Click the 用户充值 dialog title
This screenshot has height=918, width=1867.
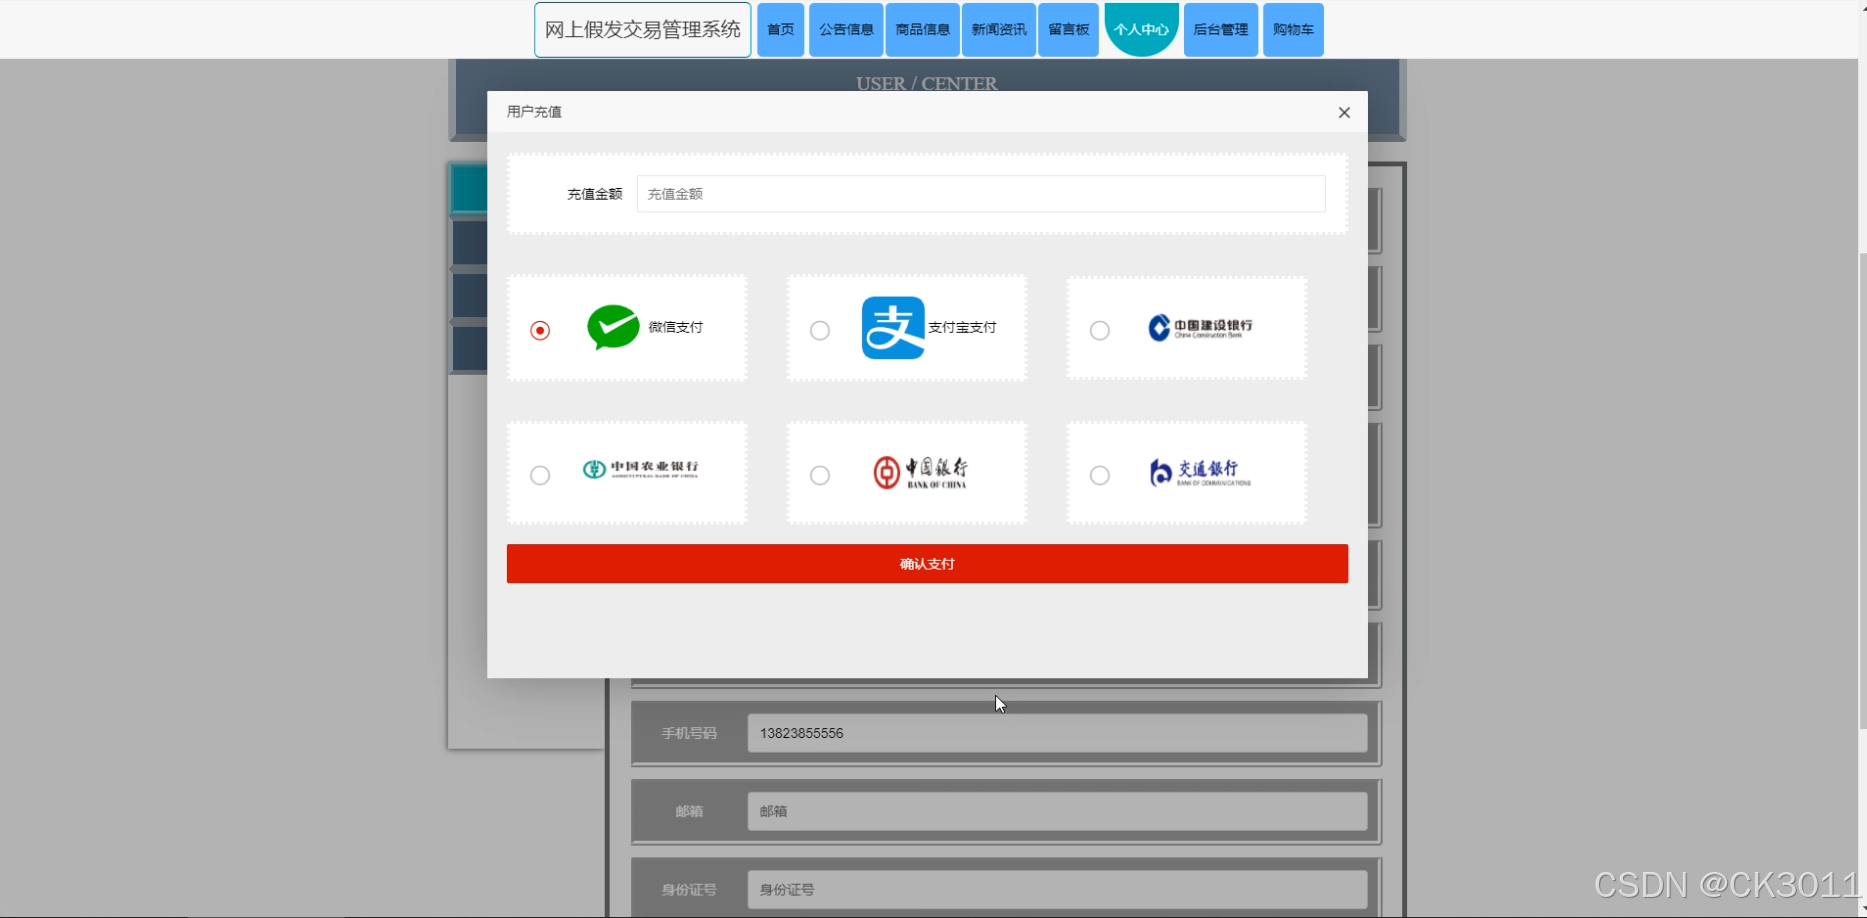click(x=534, y=112)
